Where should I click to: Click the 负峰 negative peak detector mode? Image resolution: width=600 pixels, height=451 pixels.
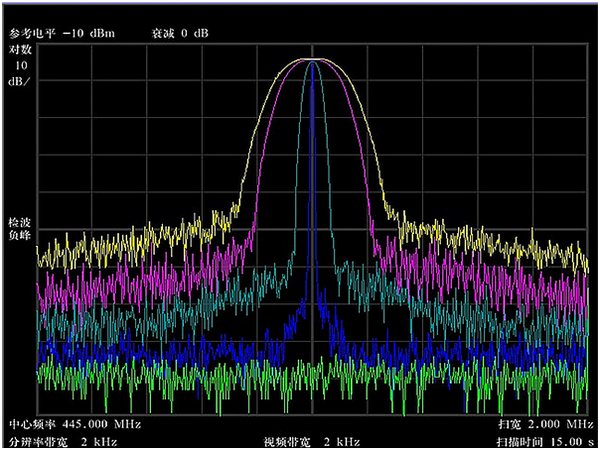tap(19, 237)
